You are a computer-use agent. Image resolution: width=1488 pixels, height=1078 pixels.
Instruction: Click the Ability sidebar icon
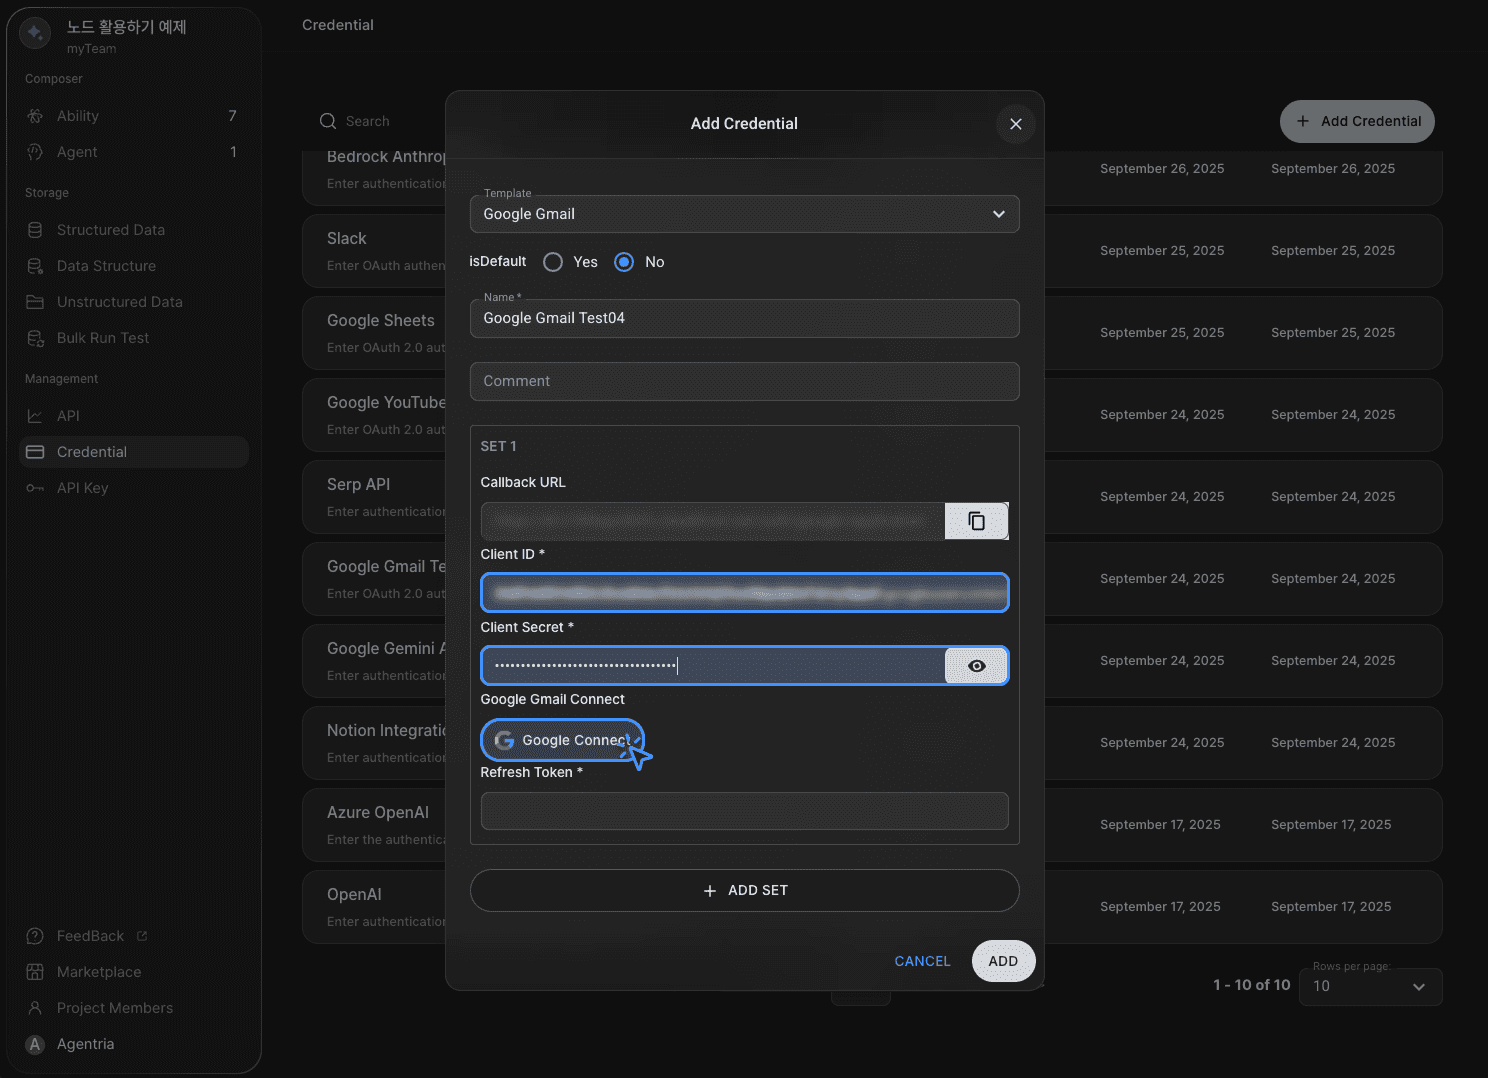(35, 116)
